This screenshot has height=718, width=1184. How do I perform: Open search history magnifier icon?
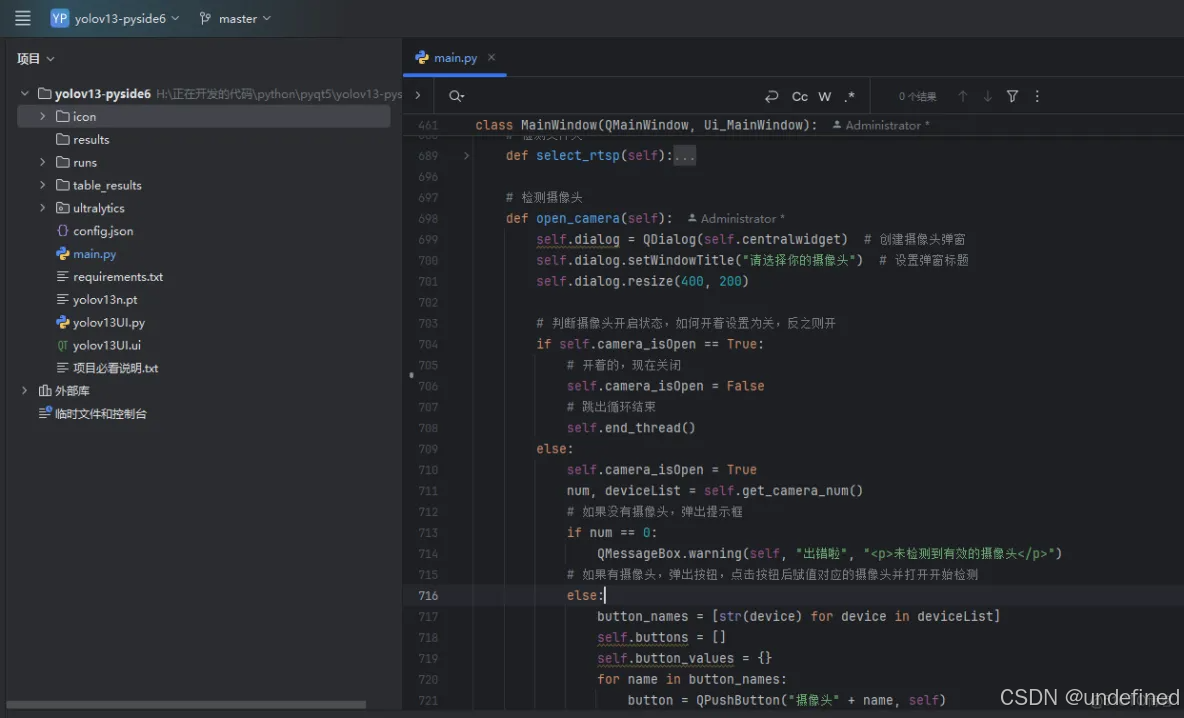click(x=456, y=96)
